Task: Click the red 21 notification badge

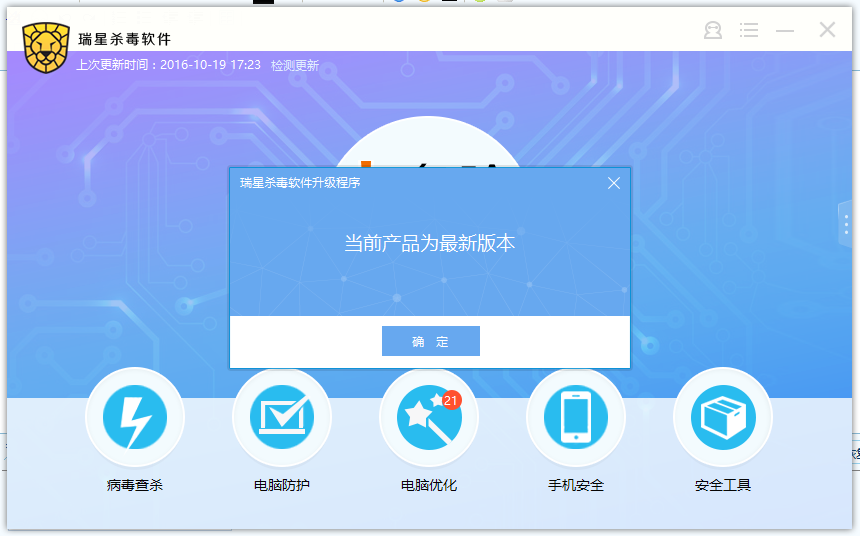Action: (450, 400)
